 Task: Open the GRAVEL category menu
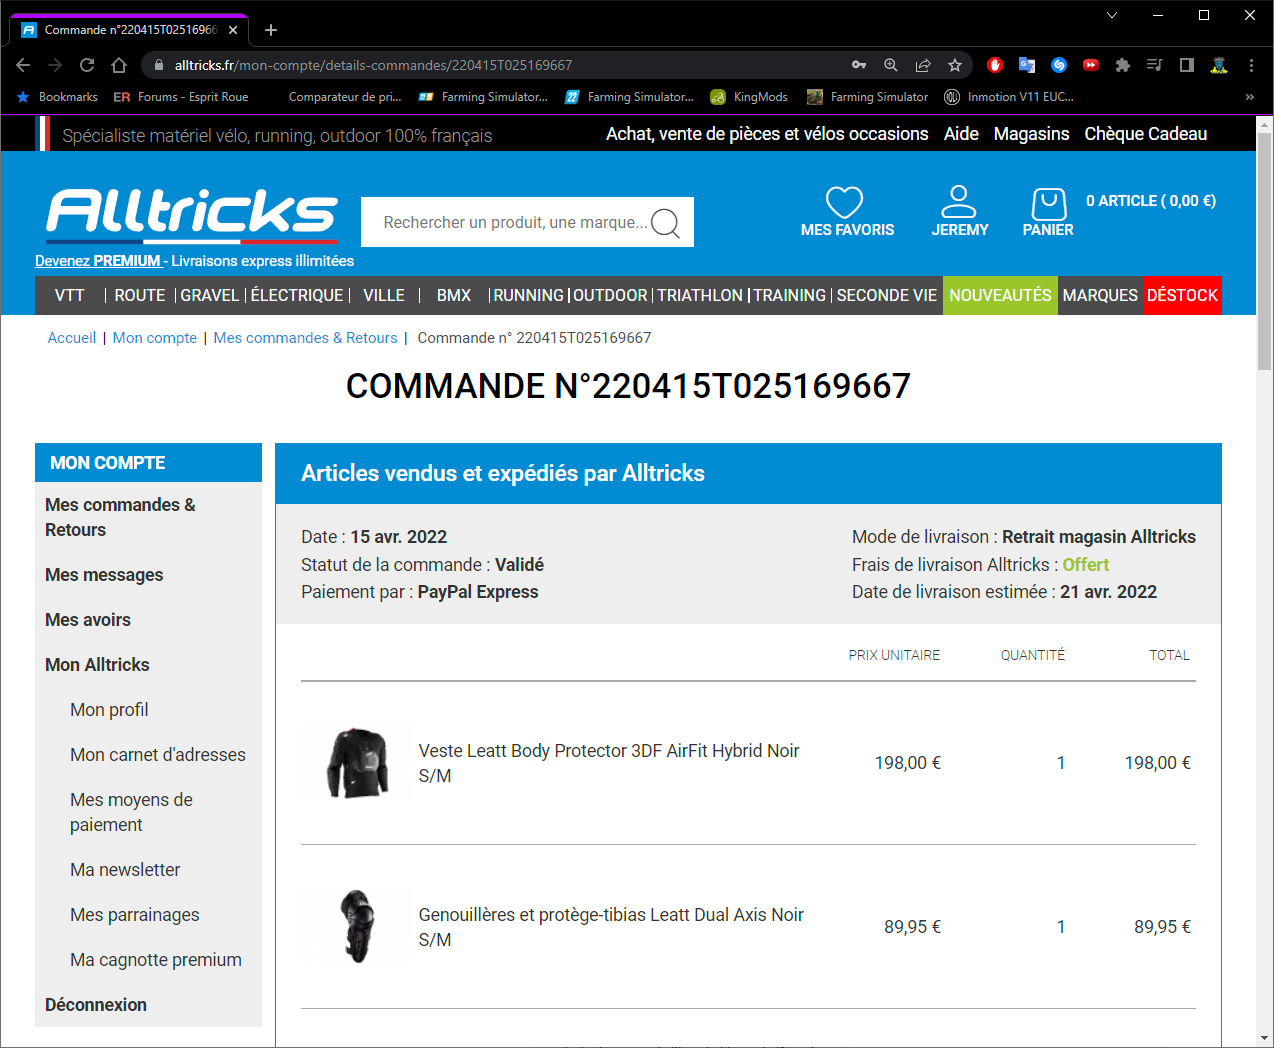pyautogui.click(x=210, y=296)
